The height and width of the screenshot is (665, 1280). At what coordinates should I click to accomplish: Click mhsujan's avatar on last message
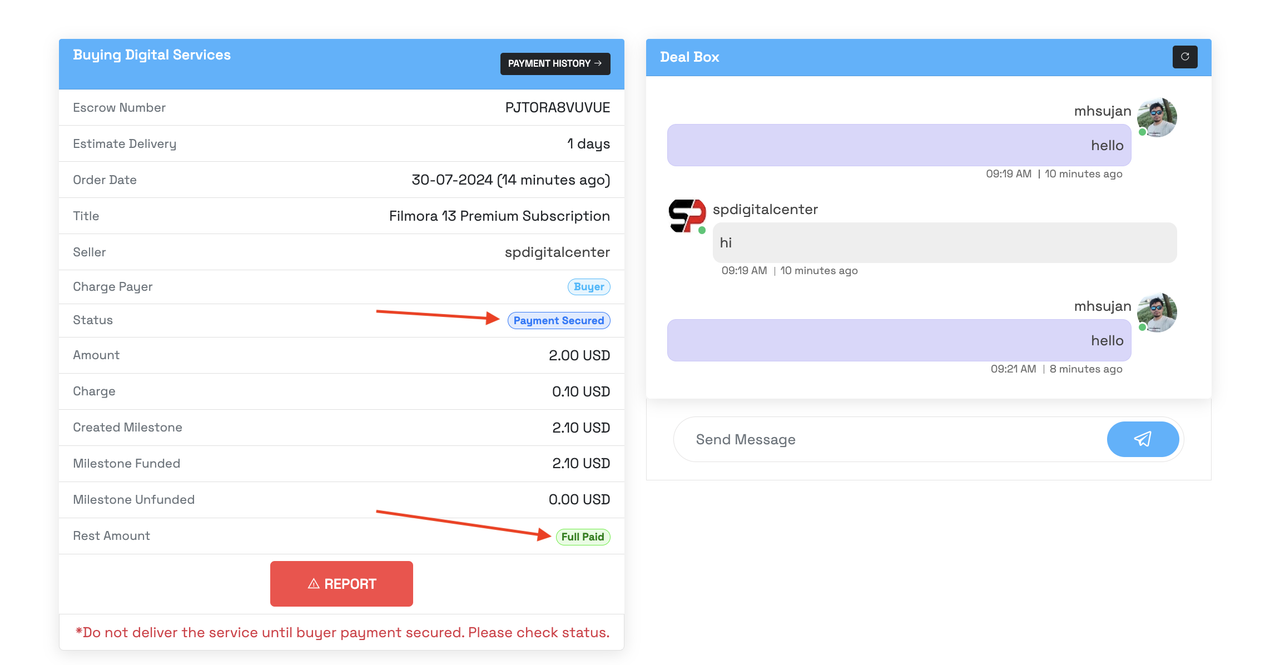click(1157, 313)
